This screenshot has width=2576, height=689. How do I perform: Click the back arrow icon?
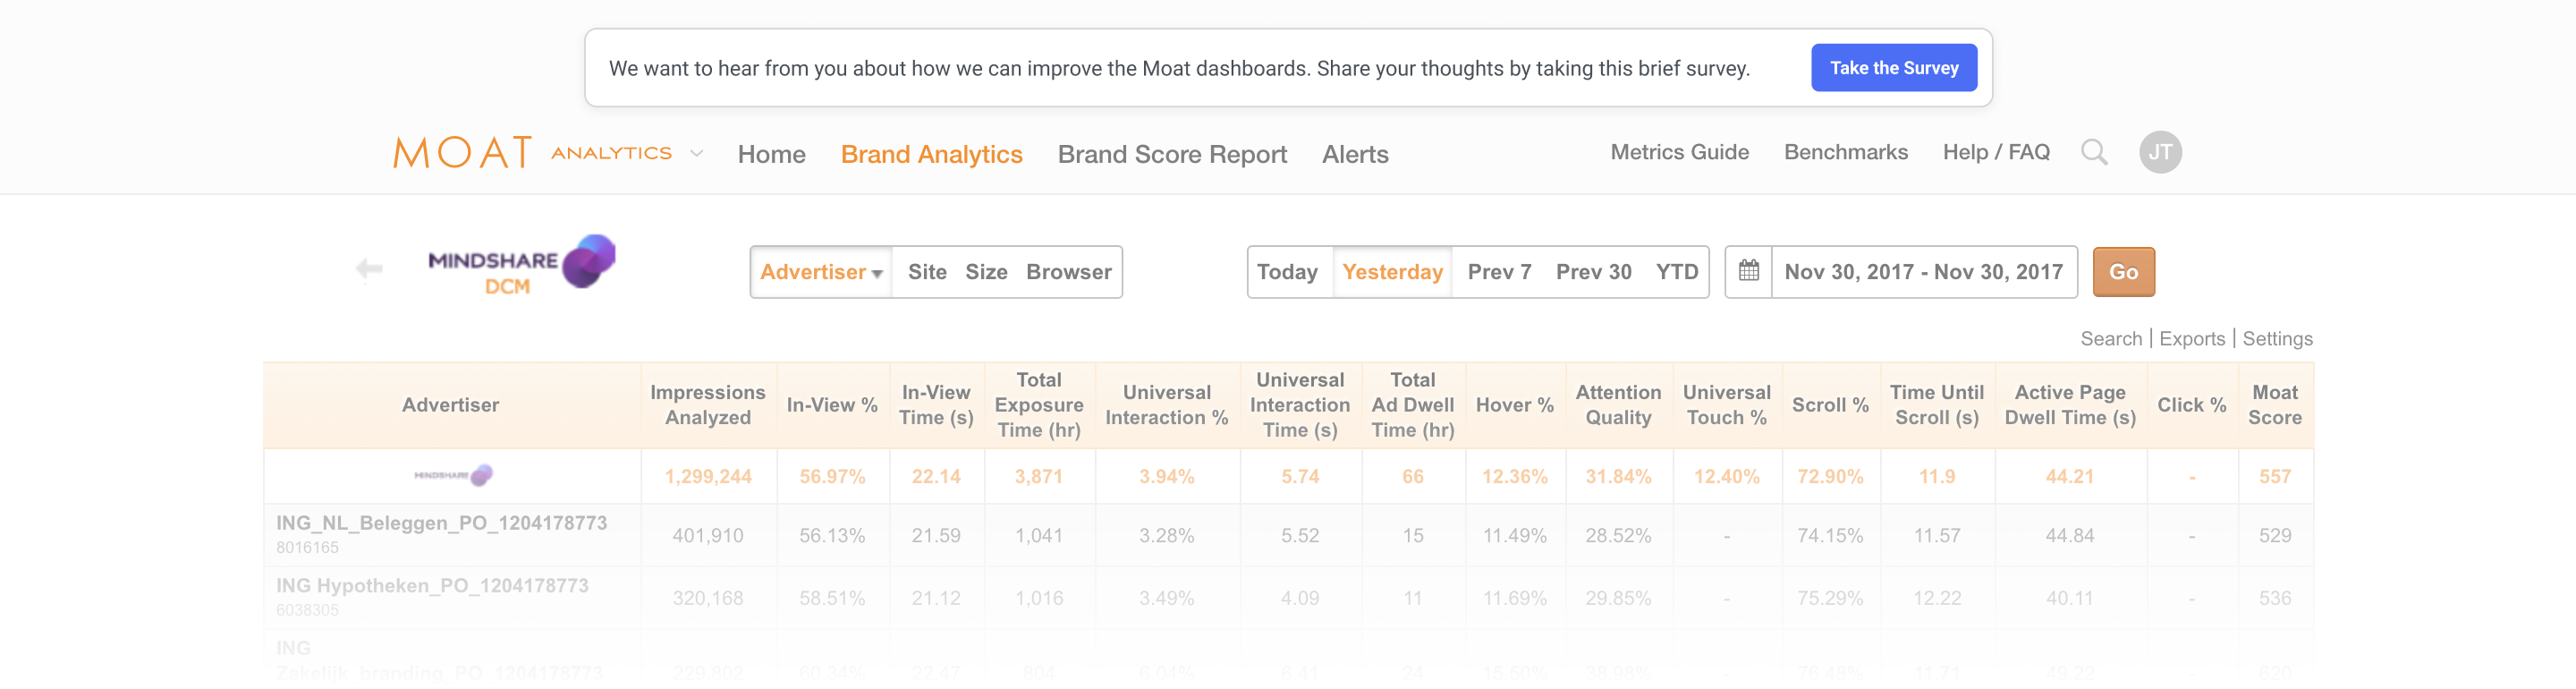click(369, 268)
